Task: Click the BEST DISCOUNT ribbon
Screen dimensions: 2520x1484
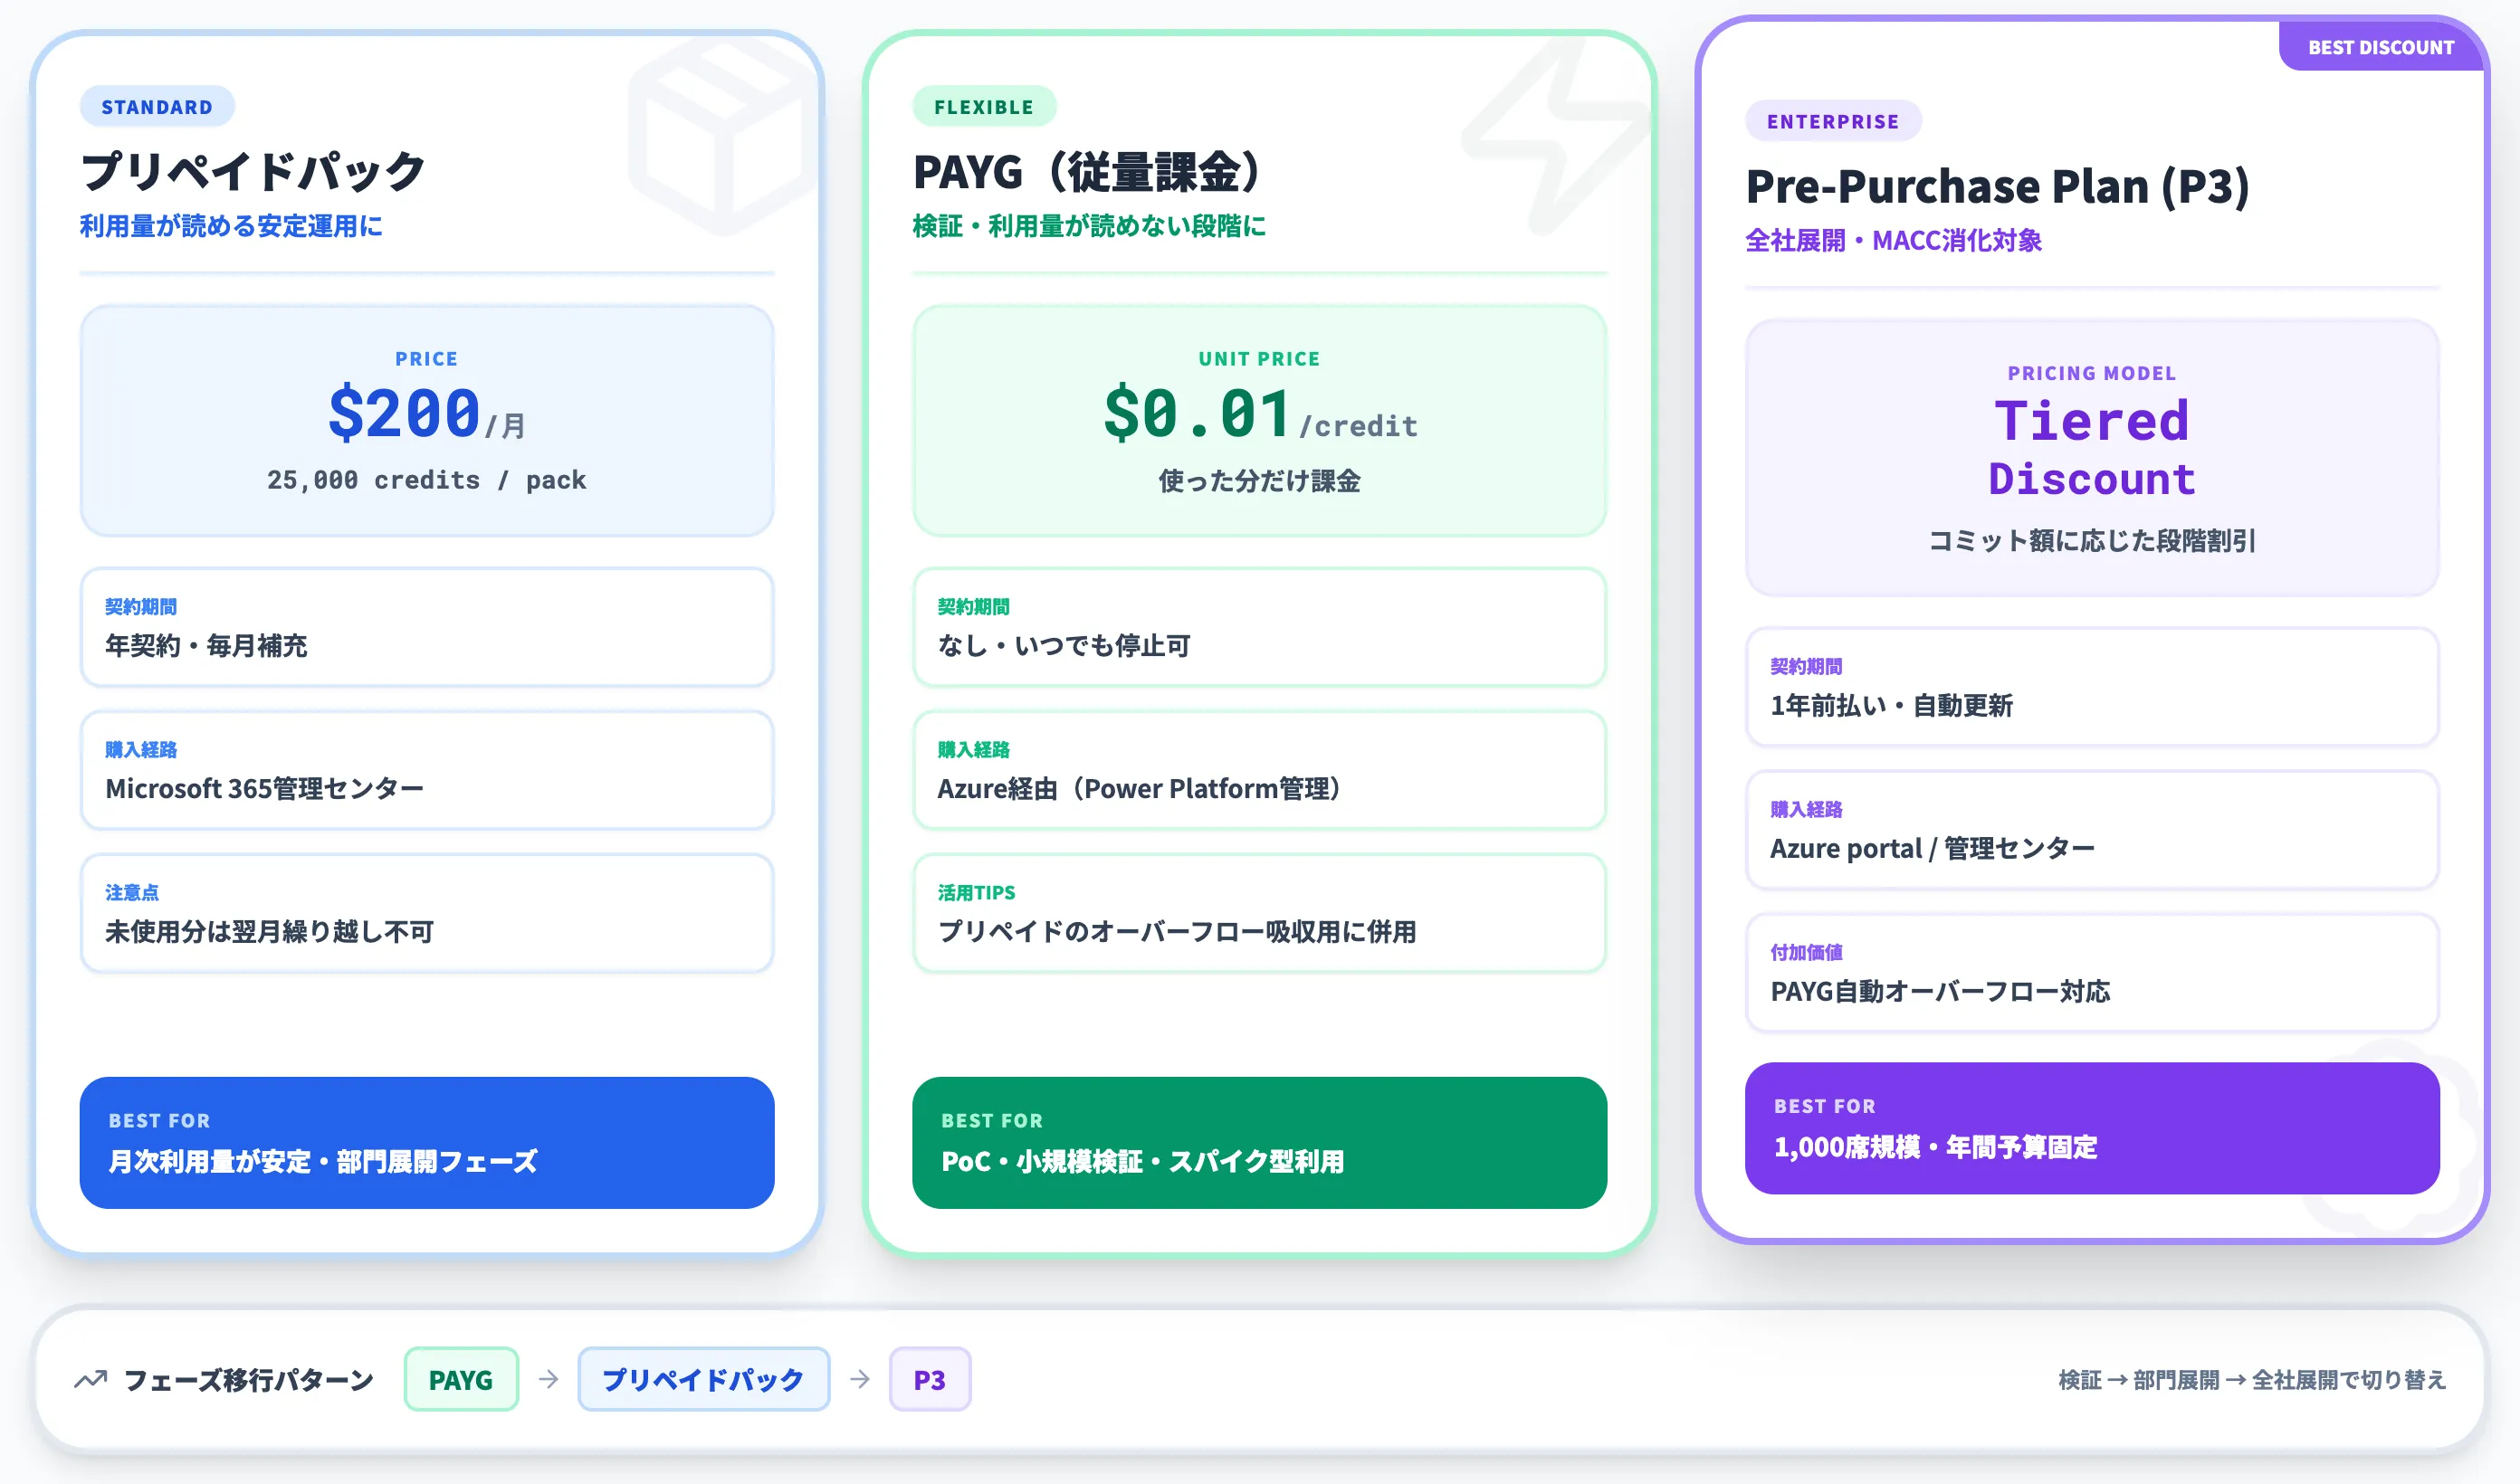Action: 2380,46
